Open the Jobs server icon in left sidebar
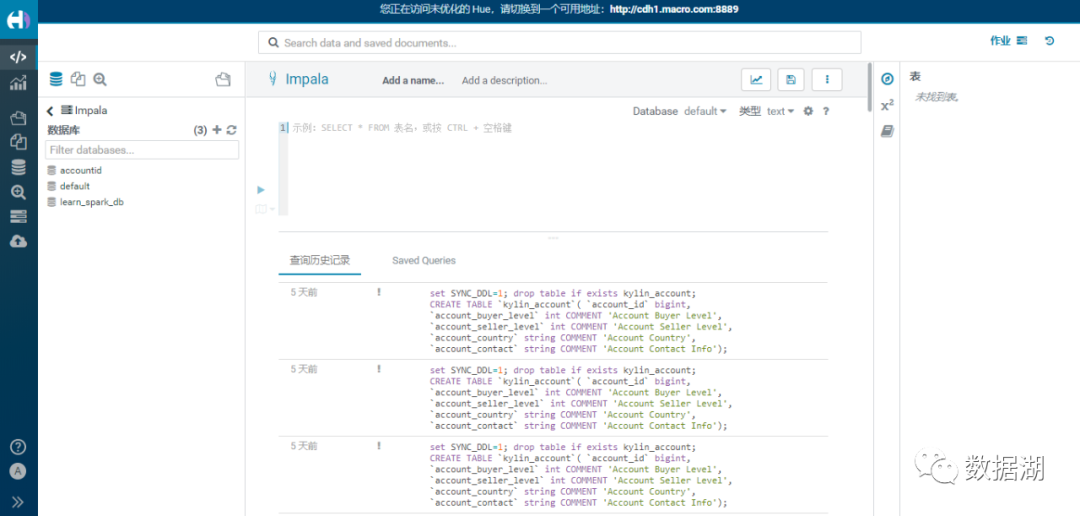Image resolution: width=1080 pixels, height=516 pixels. point(19,217)
